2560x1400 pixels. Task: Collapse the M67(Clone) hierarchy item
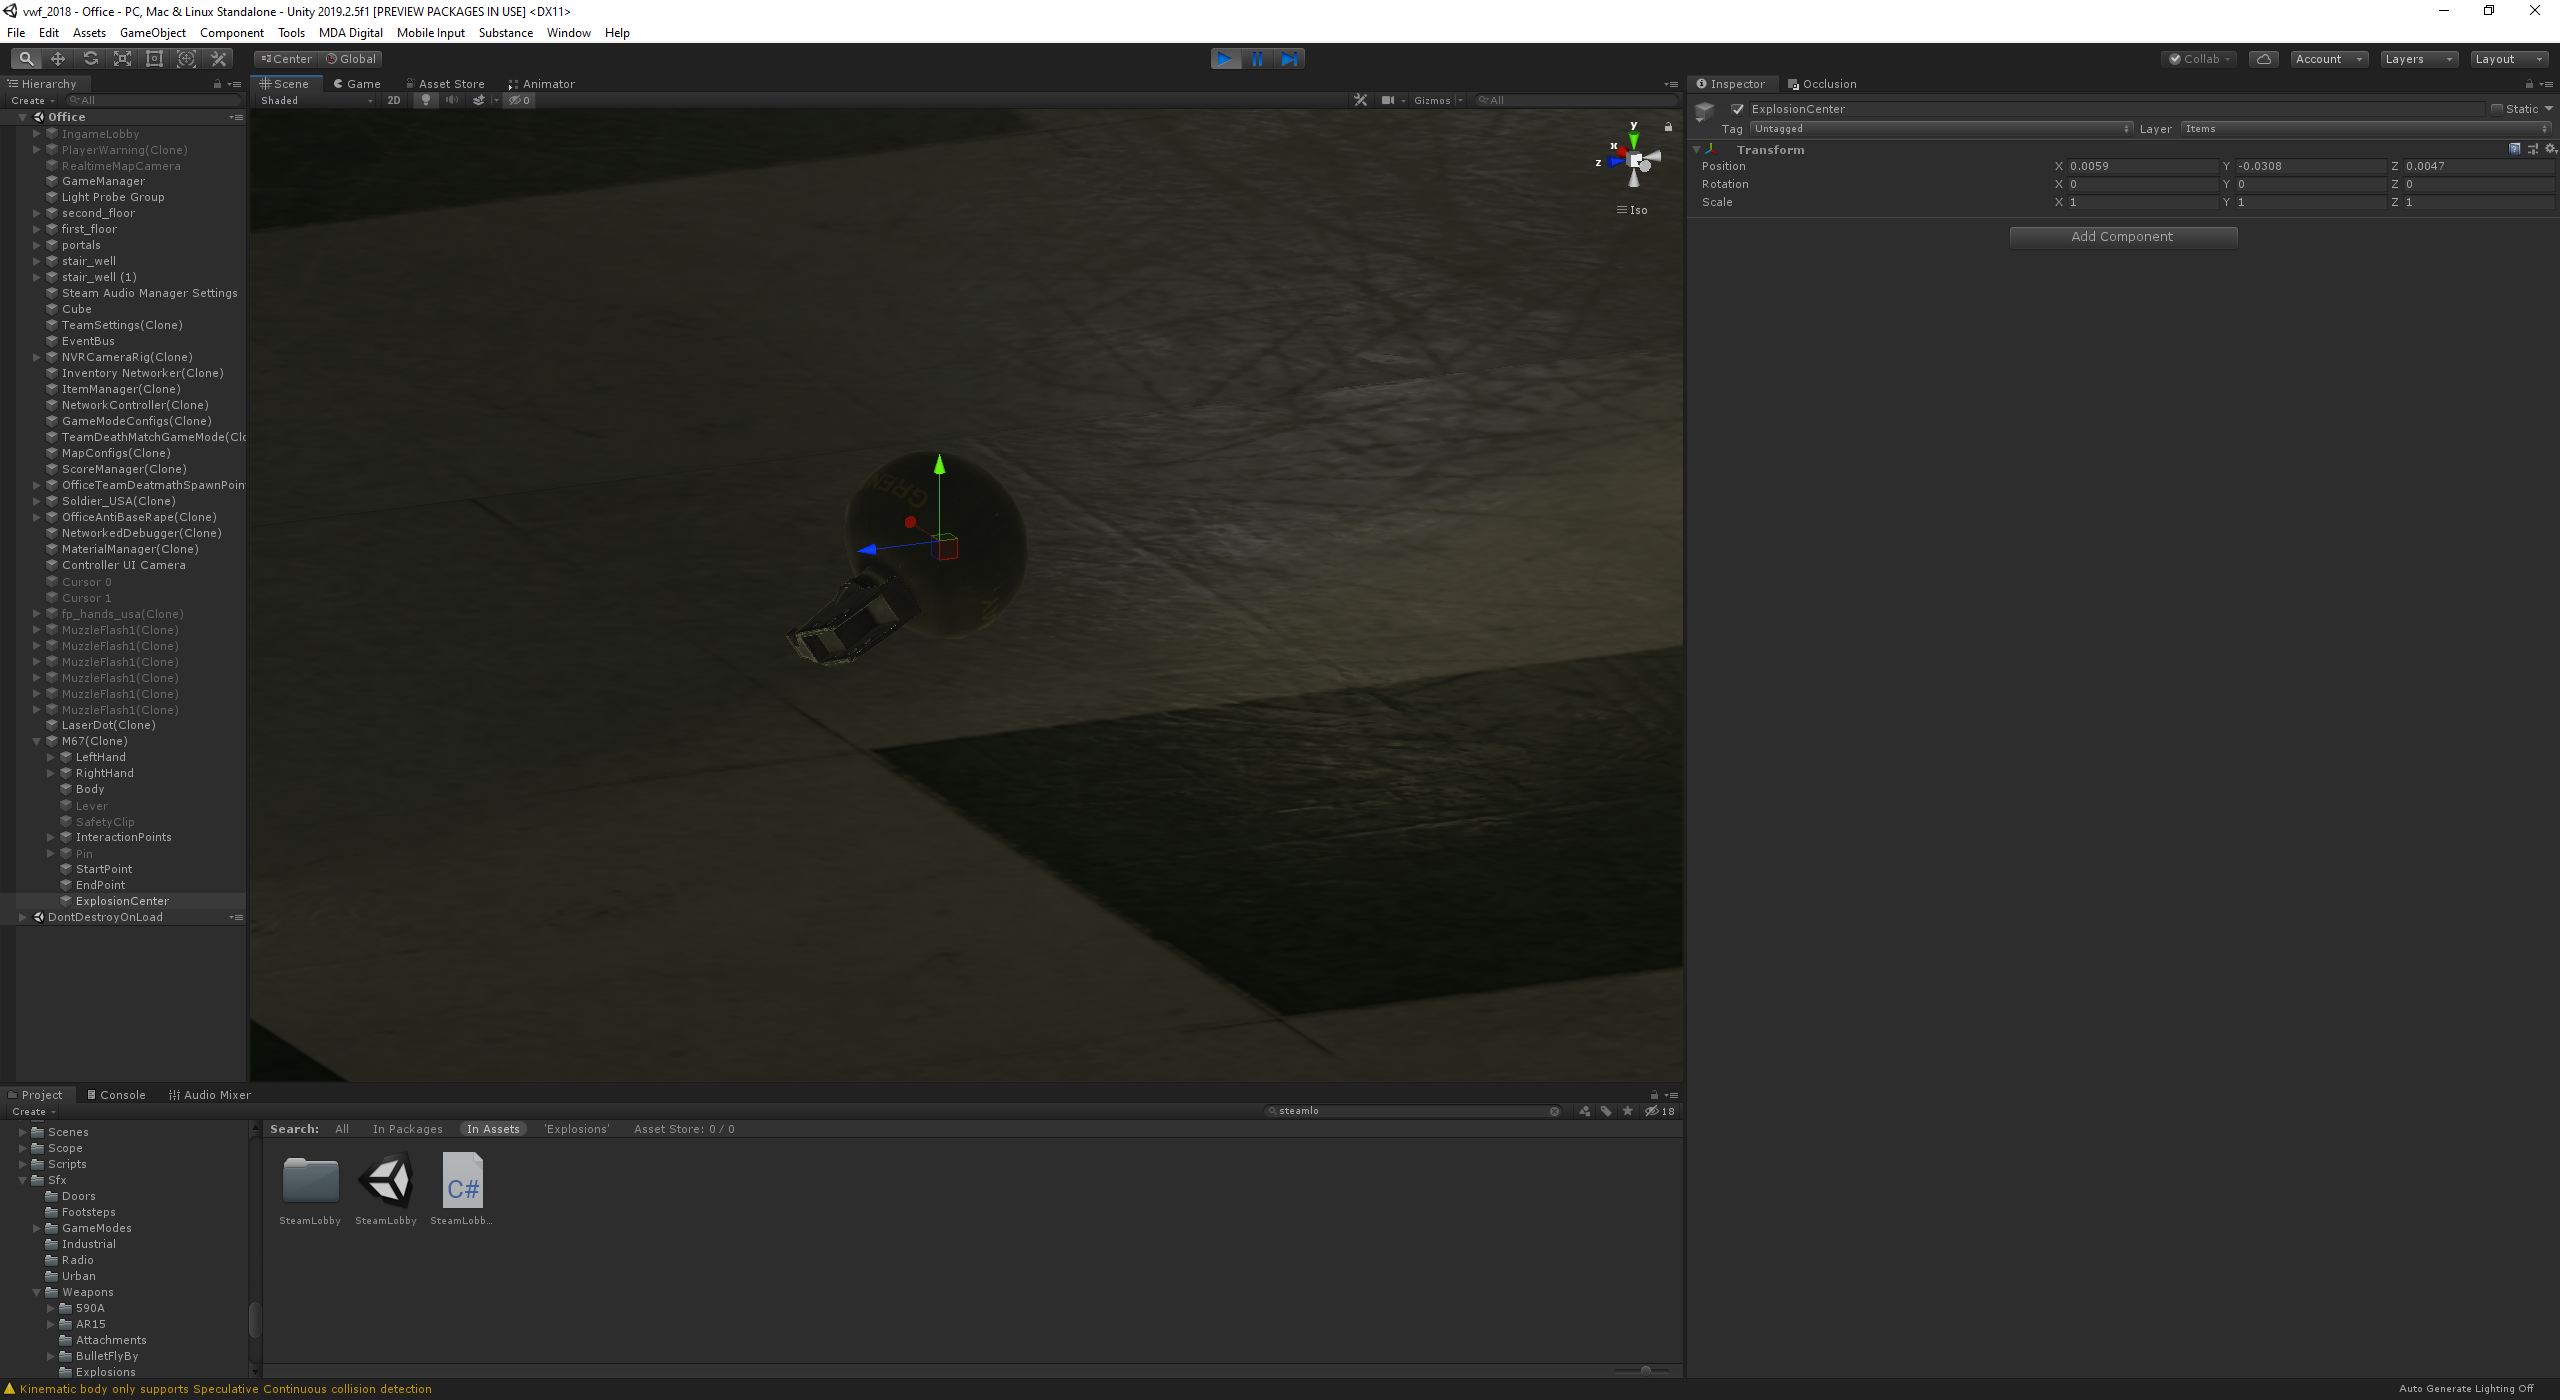tap(37, 740)
